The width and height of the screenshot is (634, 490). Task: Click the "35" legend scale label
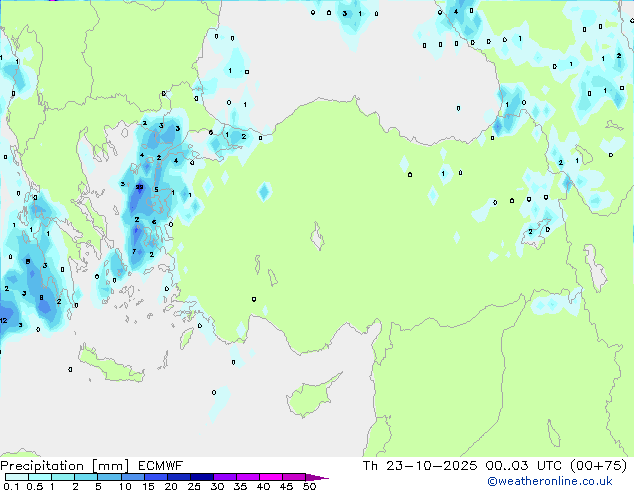click(240, 486)
